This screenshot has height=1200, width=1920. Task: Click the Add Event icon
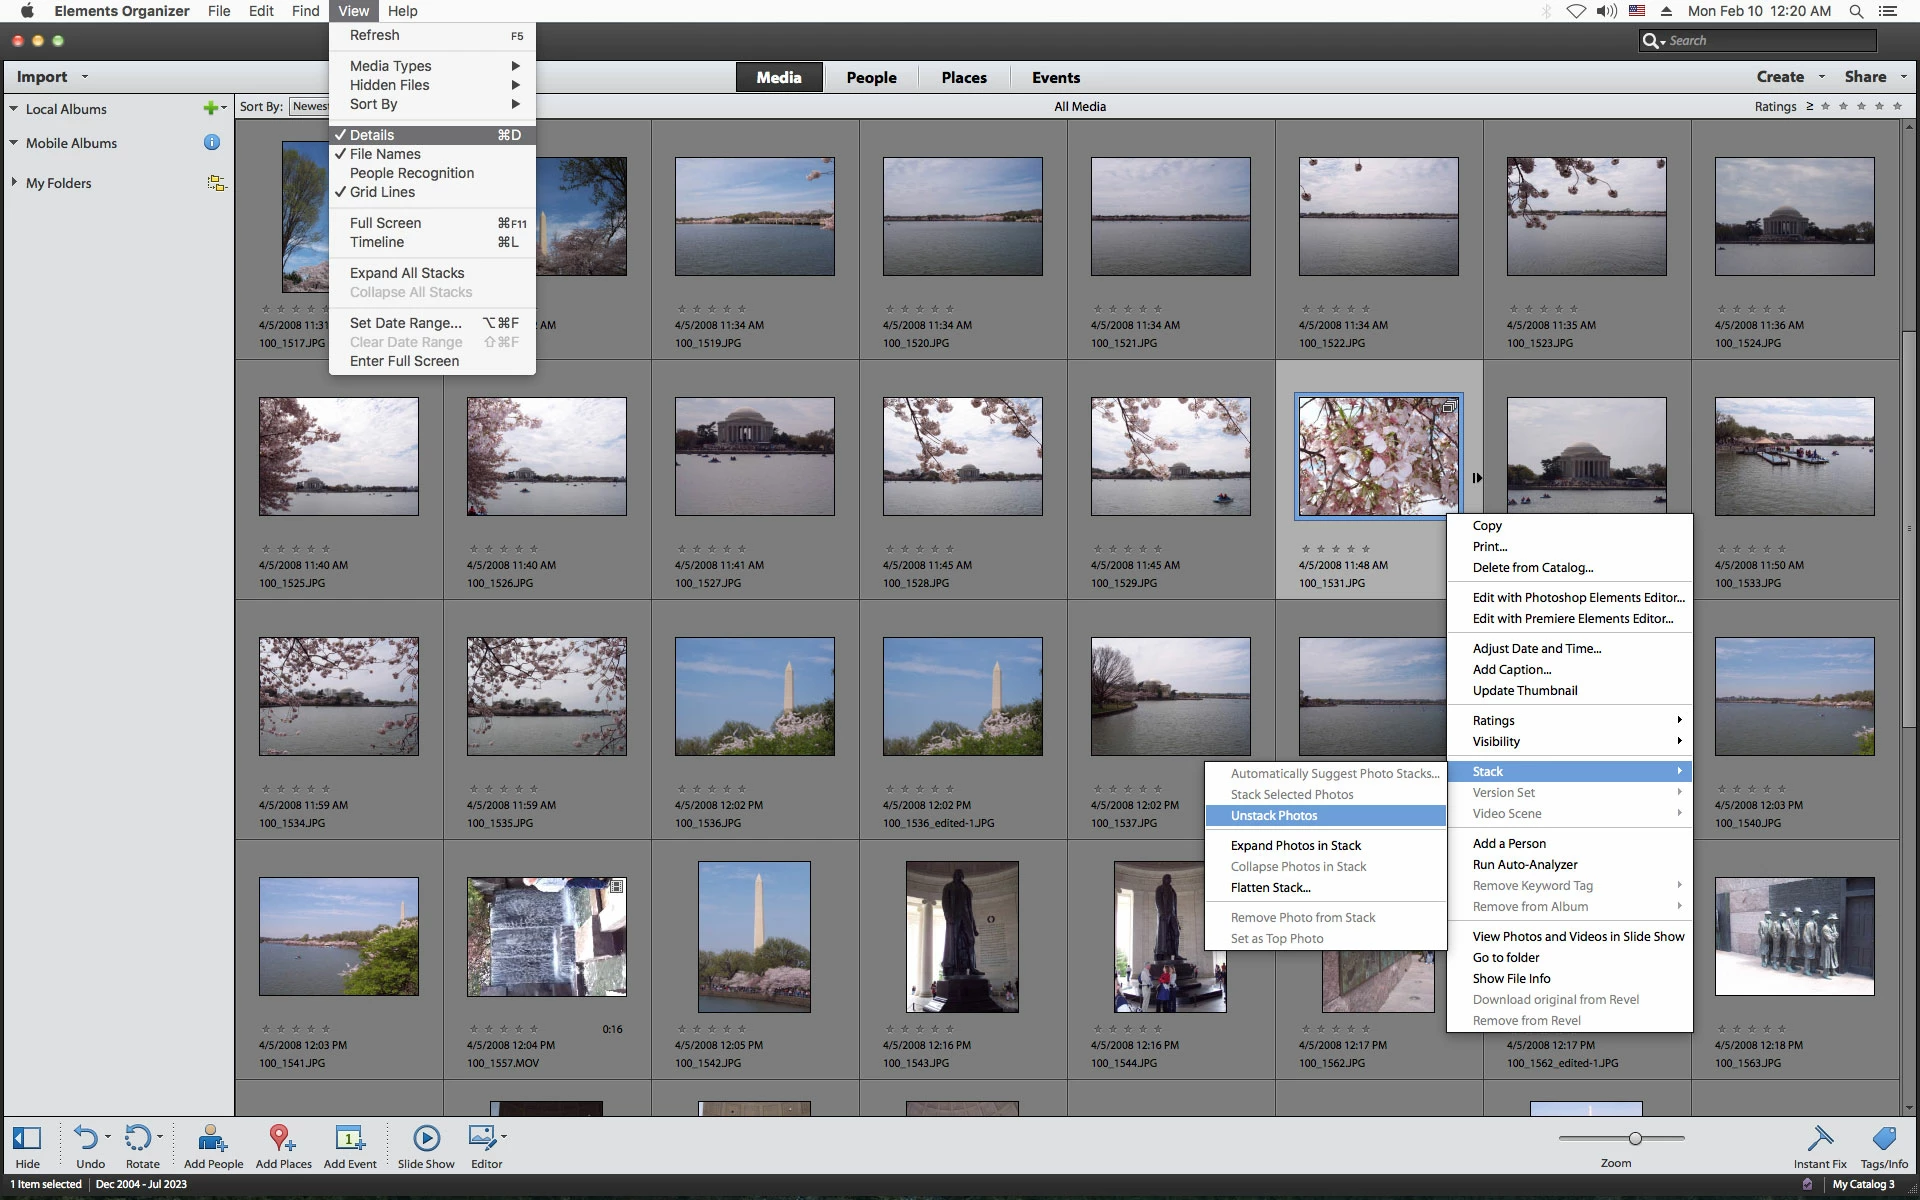(x=349, y=1140)
